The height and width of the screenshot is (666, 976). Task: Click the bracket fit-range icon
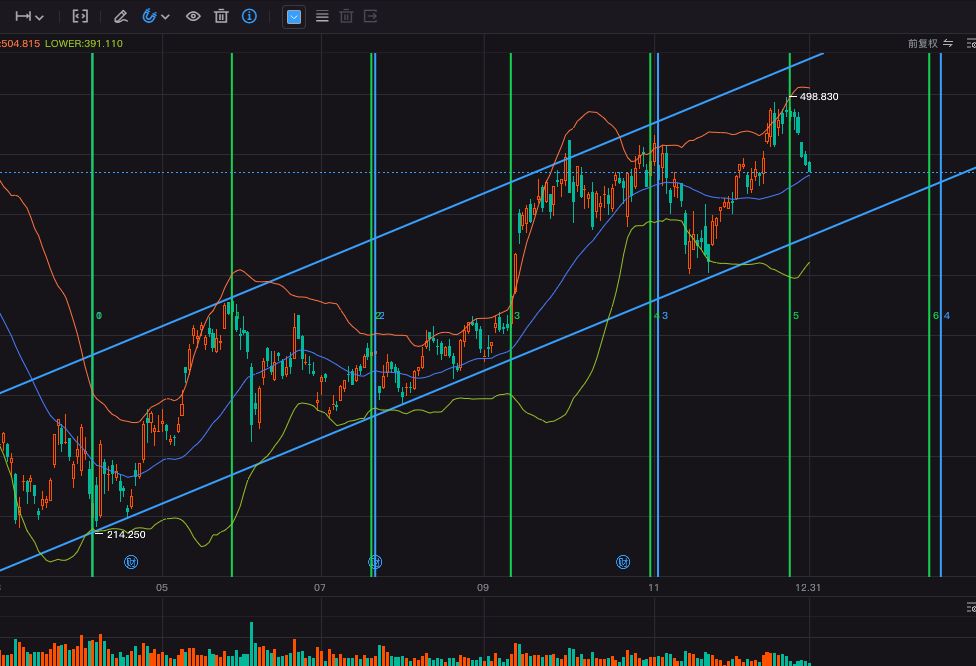coord(80,16)
